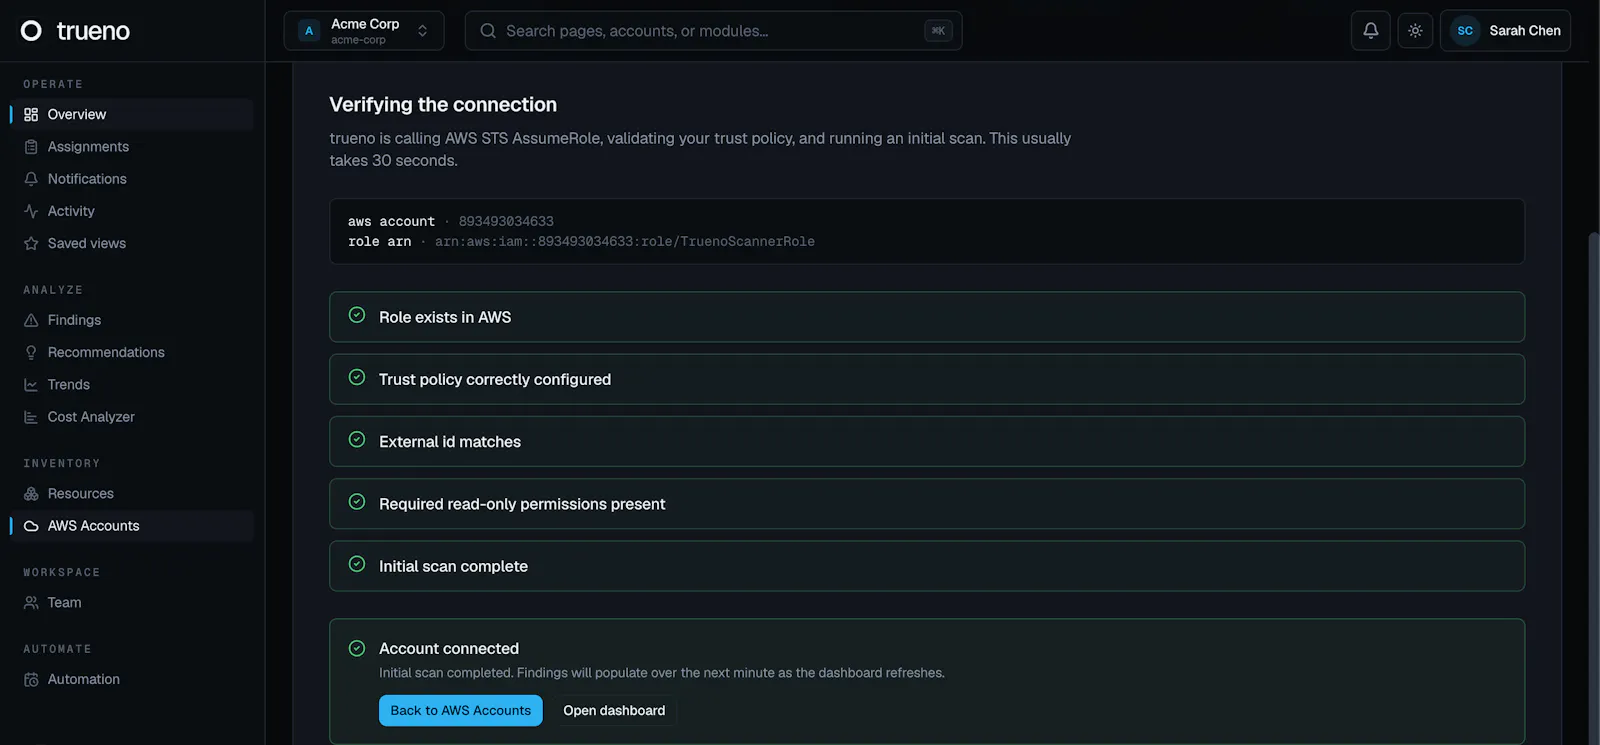Click the External id matches row
This screenshot has width=1600, height=745.
click(x=927, y=441)
